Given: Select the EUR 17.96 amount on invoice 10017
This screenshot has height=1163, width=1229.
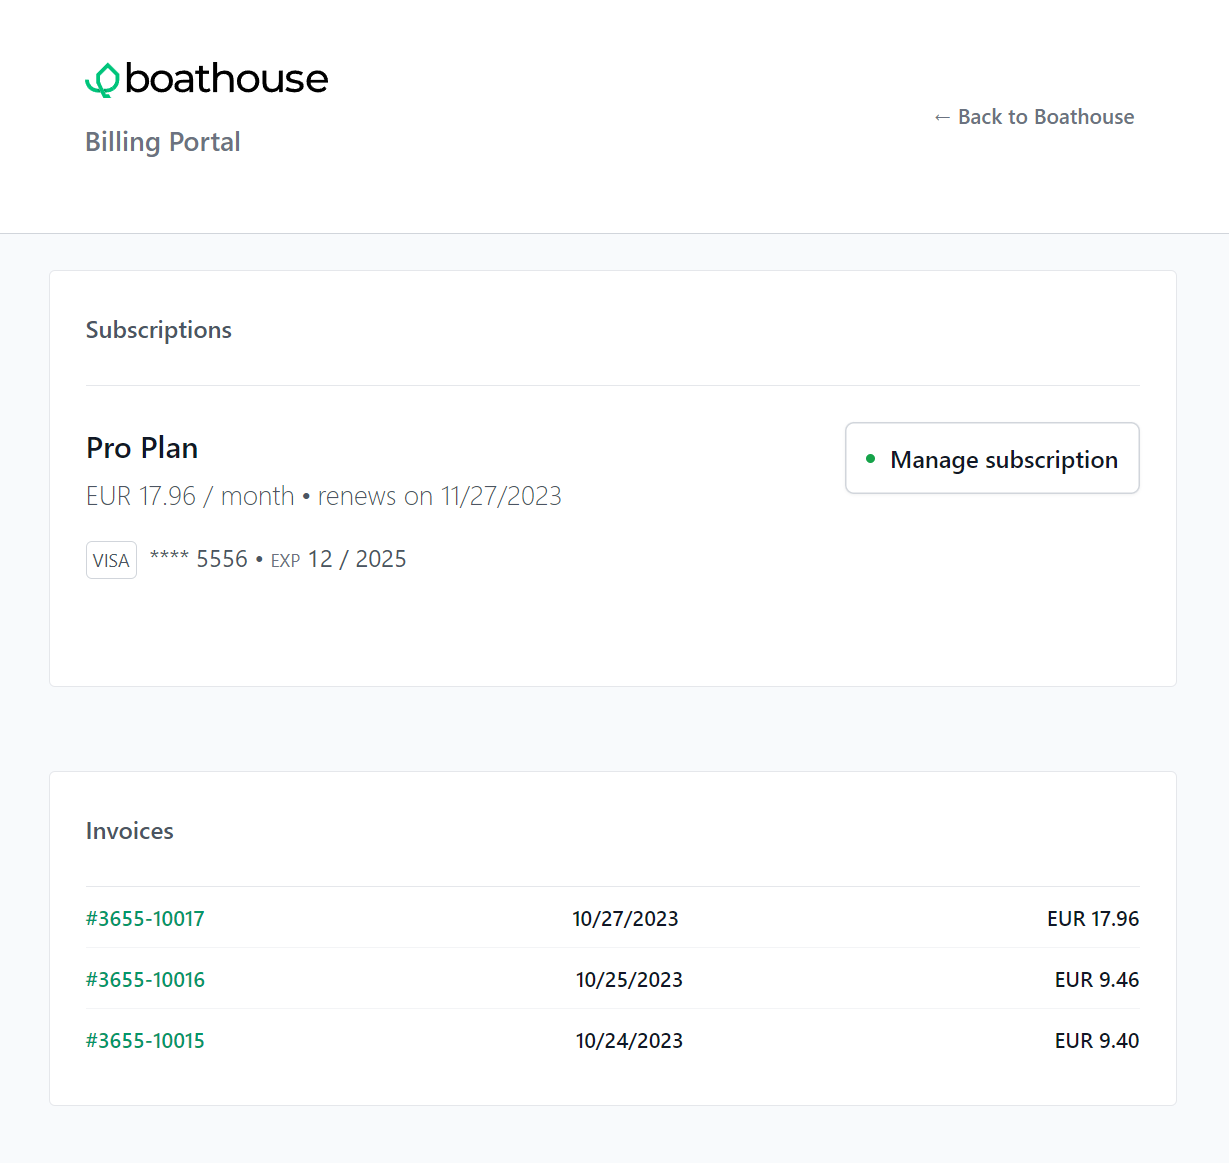Looking at the screenshot, I should coord(1093,918).
